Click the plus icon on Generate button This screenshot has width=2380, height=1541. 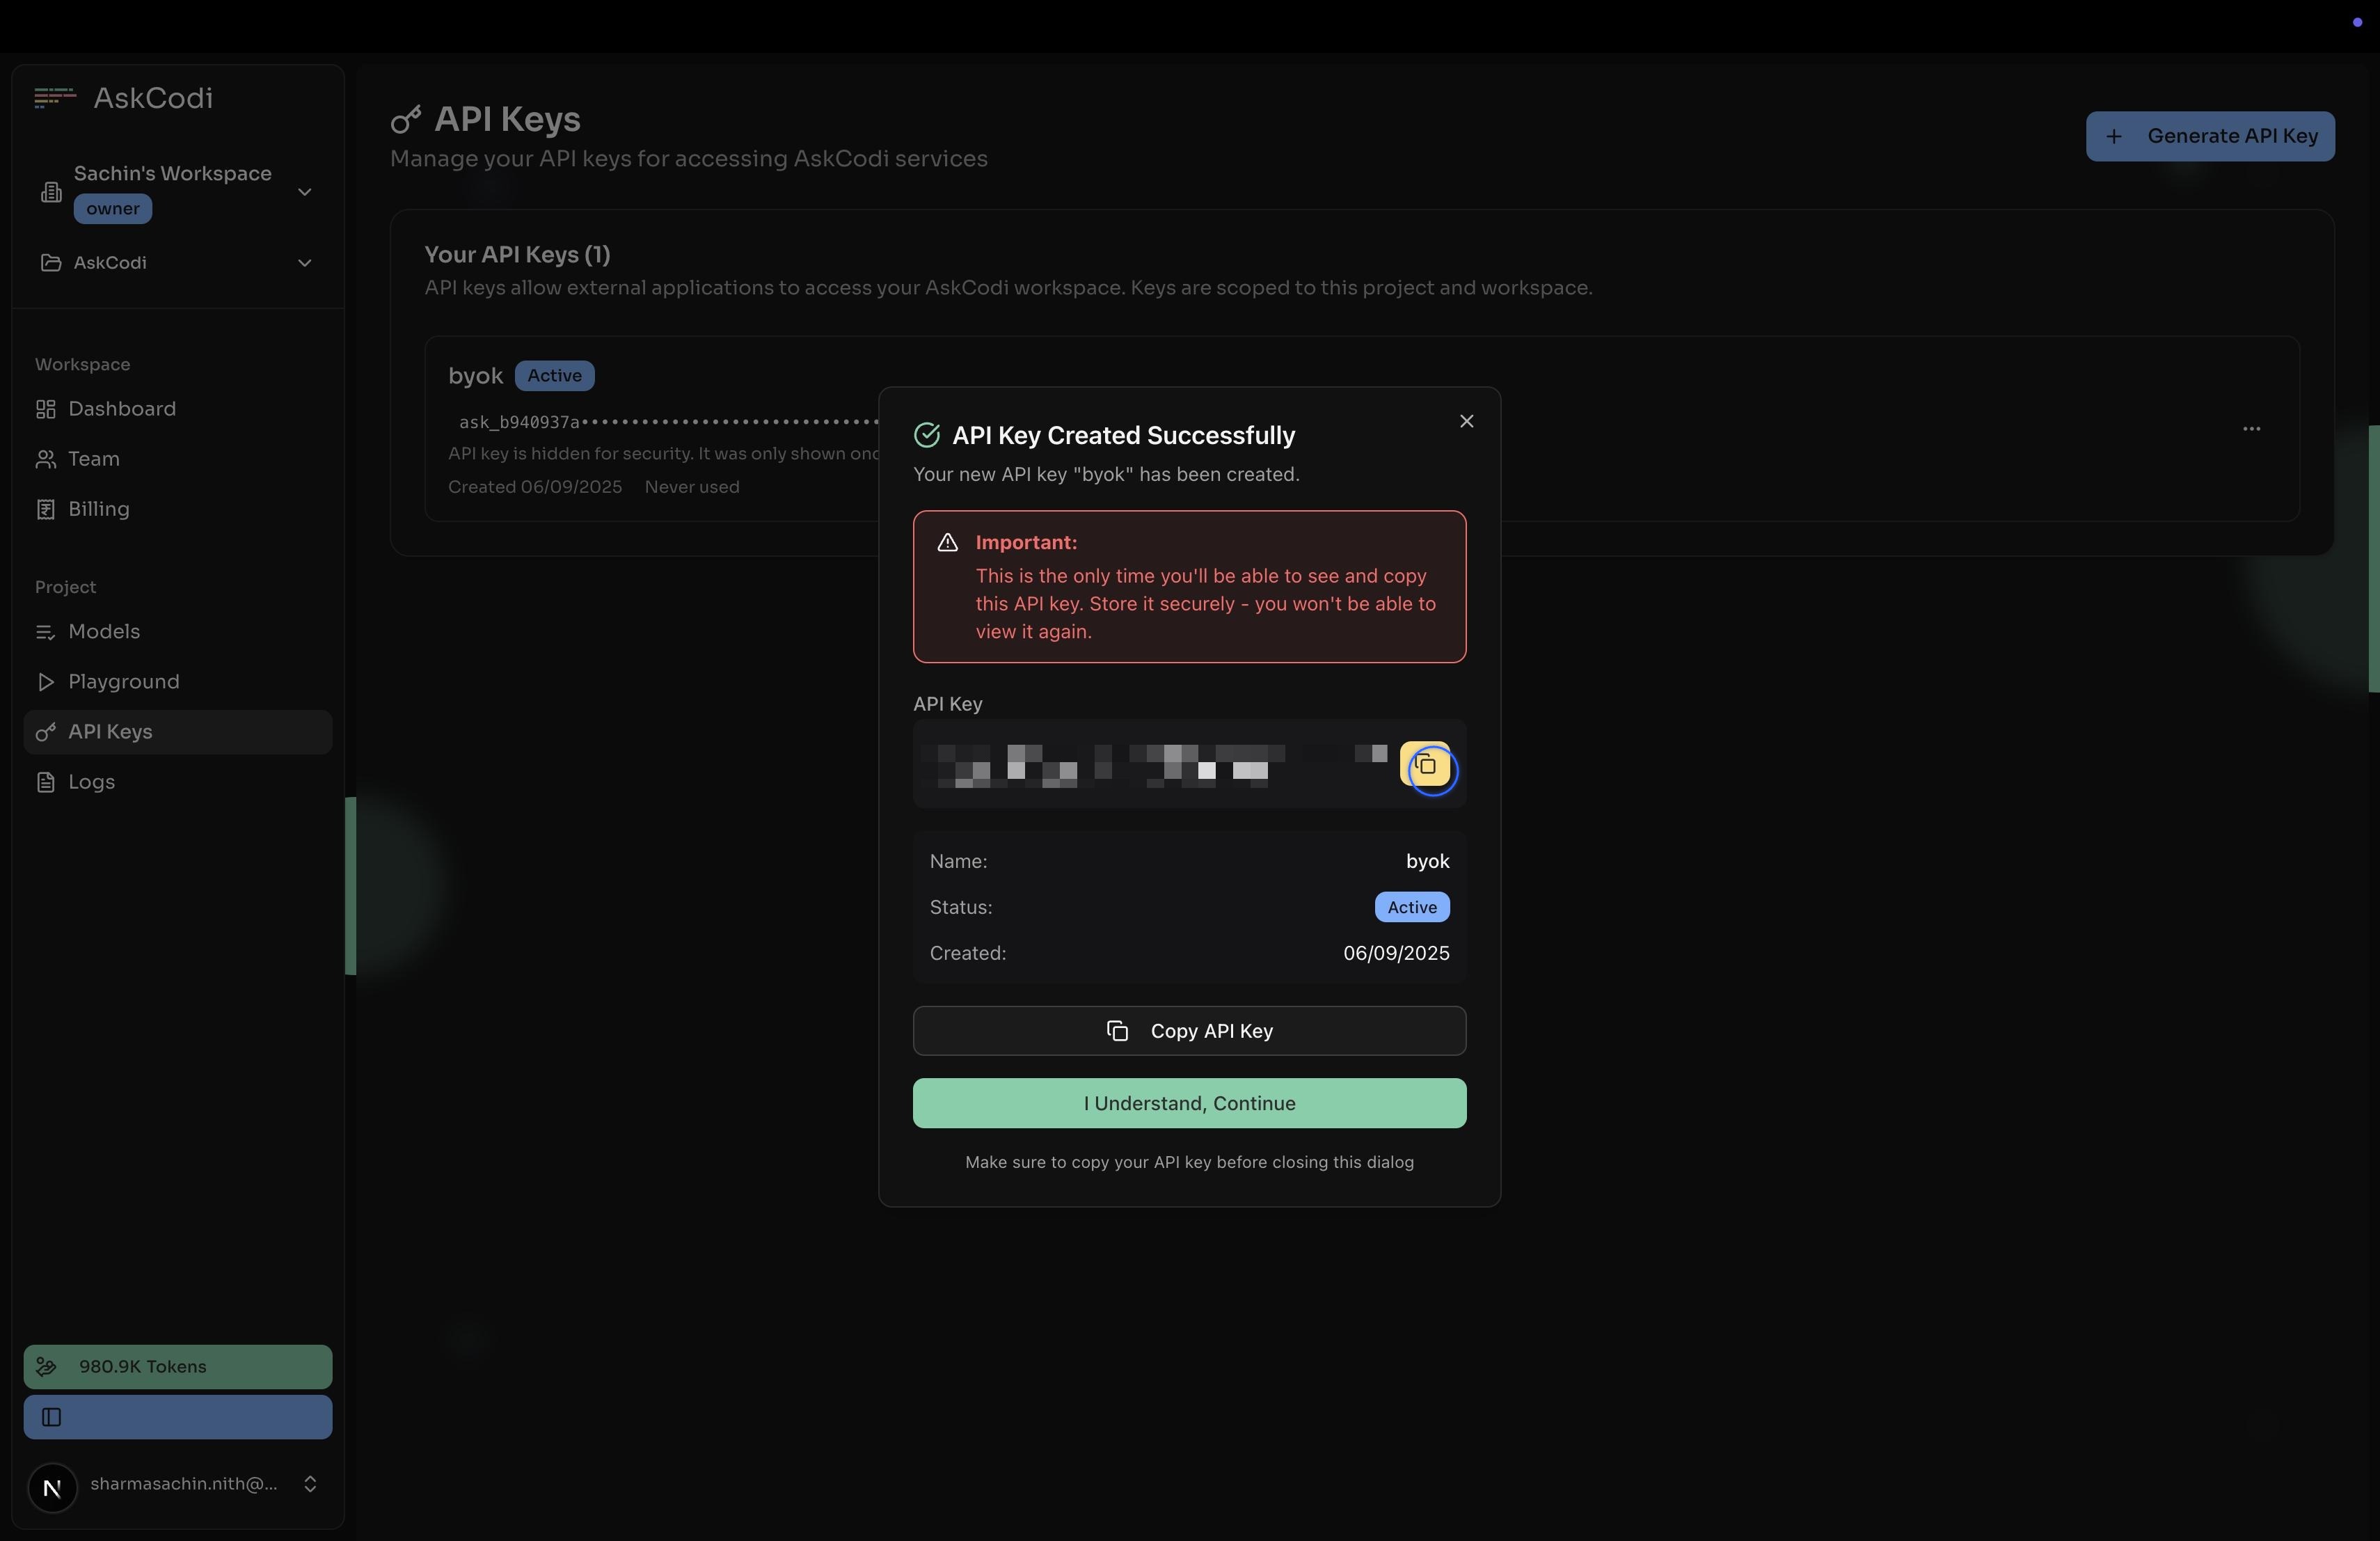point(2114,136)
